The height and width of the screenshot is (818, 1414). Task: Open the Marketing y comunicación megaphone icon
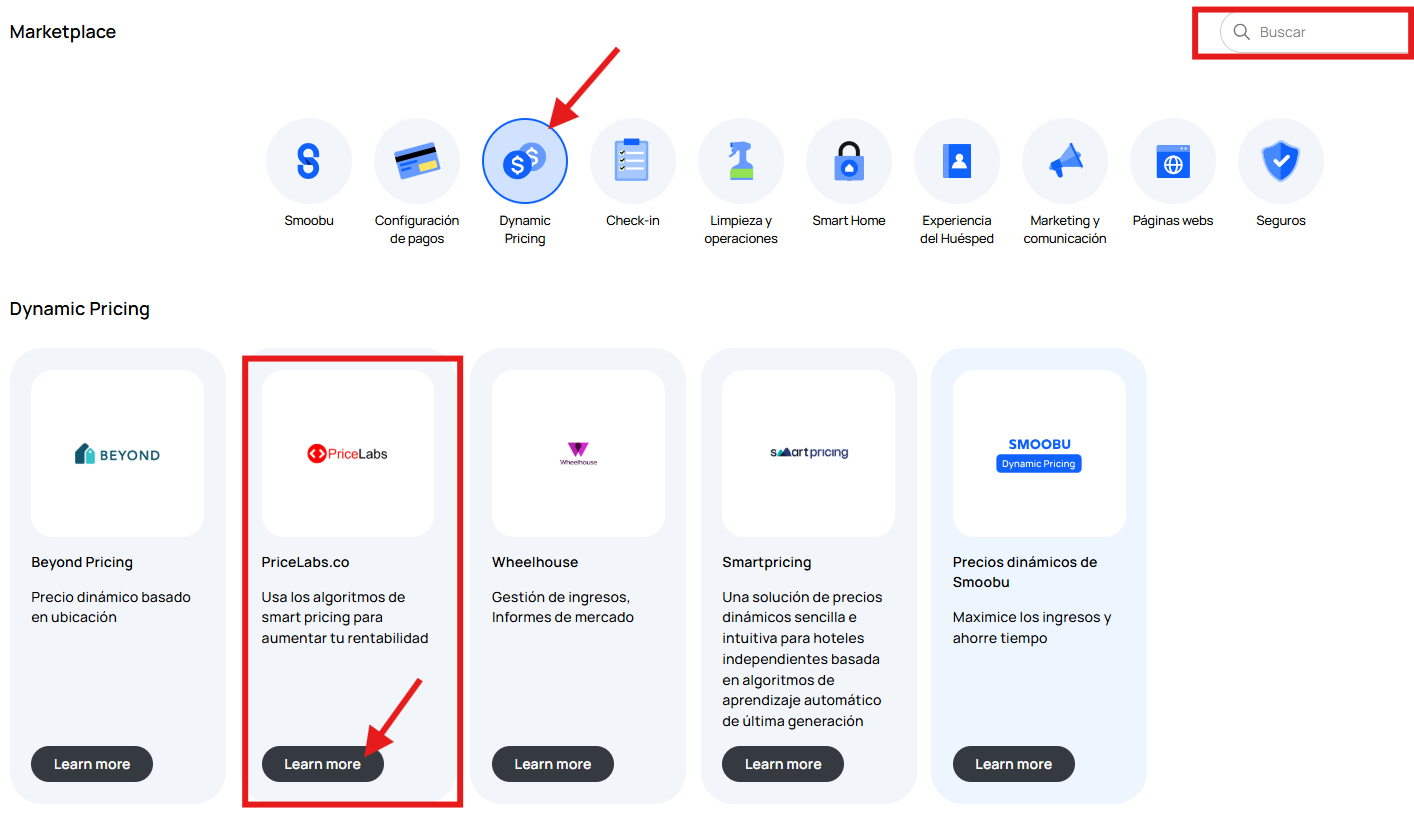click(1065, 161)
